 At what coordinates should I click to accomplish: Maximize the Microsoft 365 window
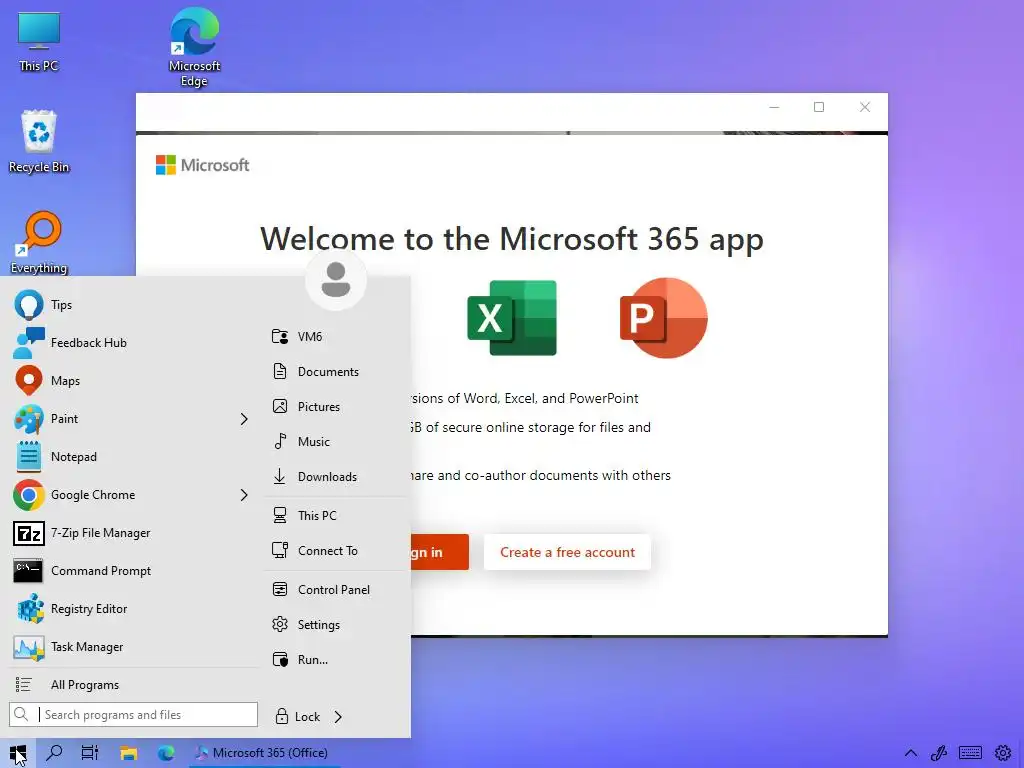tap(819, 107)
